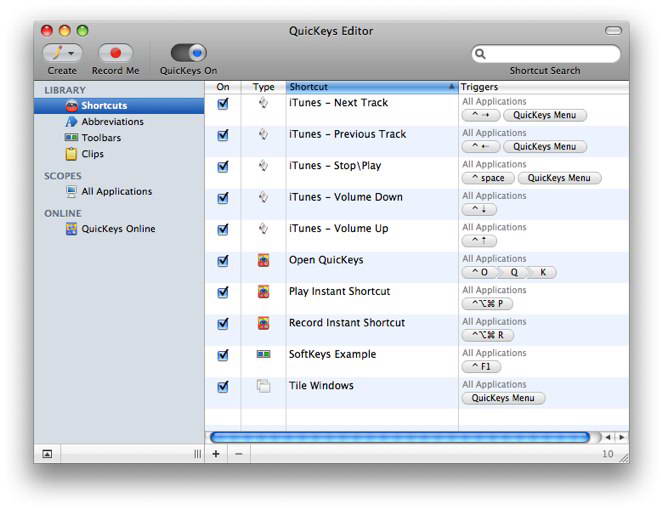Select the iTunes - Volume Up row name
The width and height of the screenshot is (663, 510).
click(339, 228)
